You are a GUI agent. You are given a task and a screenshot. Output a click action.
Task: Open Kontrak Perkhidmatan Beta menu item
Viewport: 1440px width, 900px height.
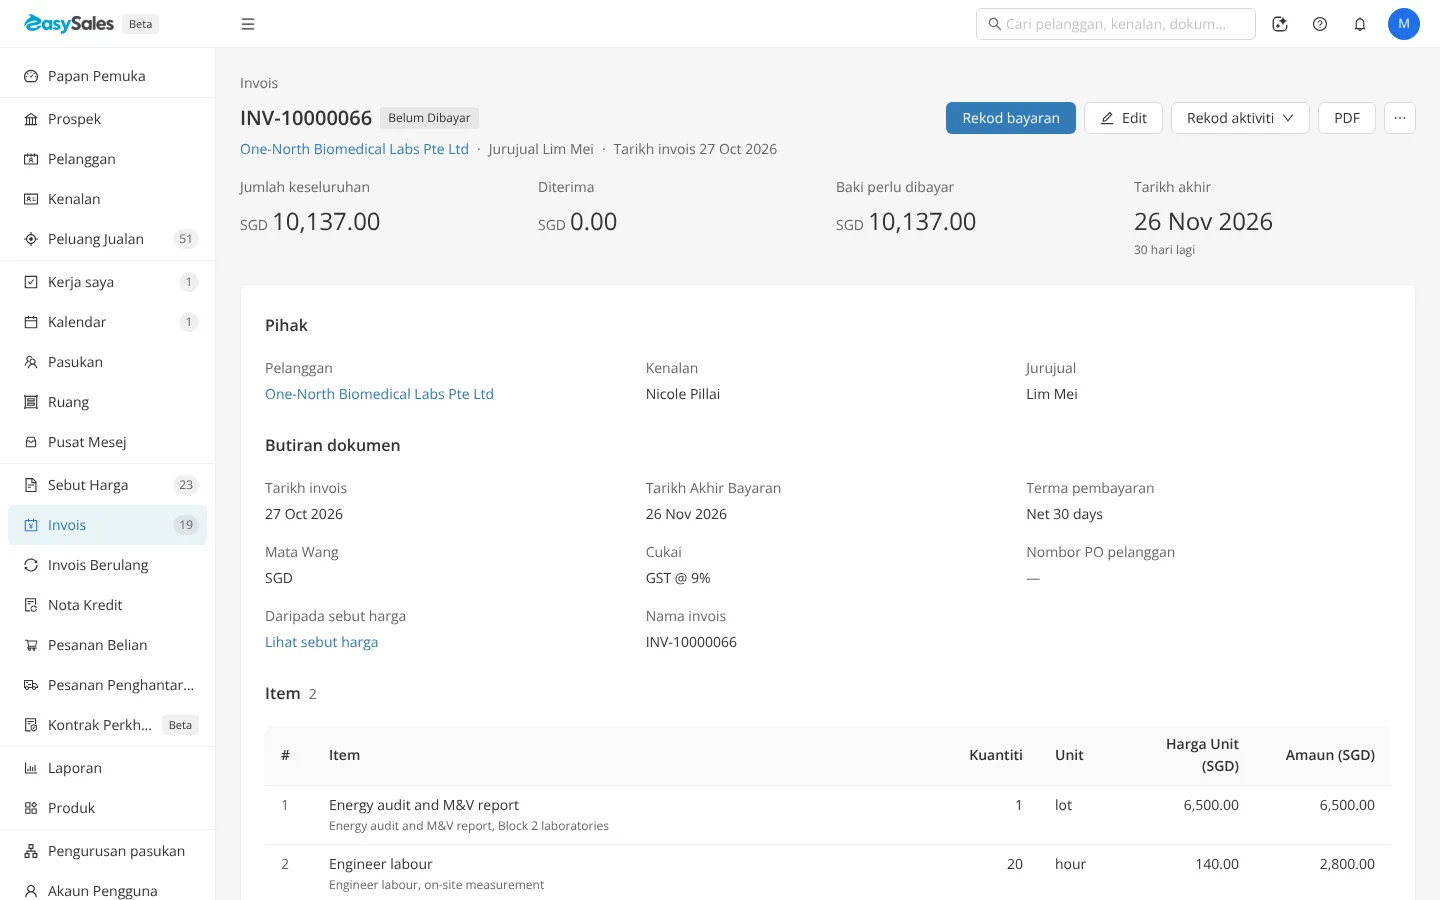(x=107, y=725)
